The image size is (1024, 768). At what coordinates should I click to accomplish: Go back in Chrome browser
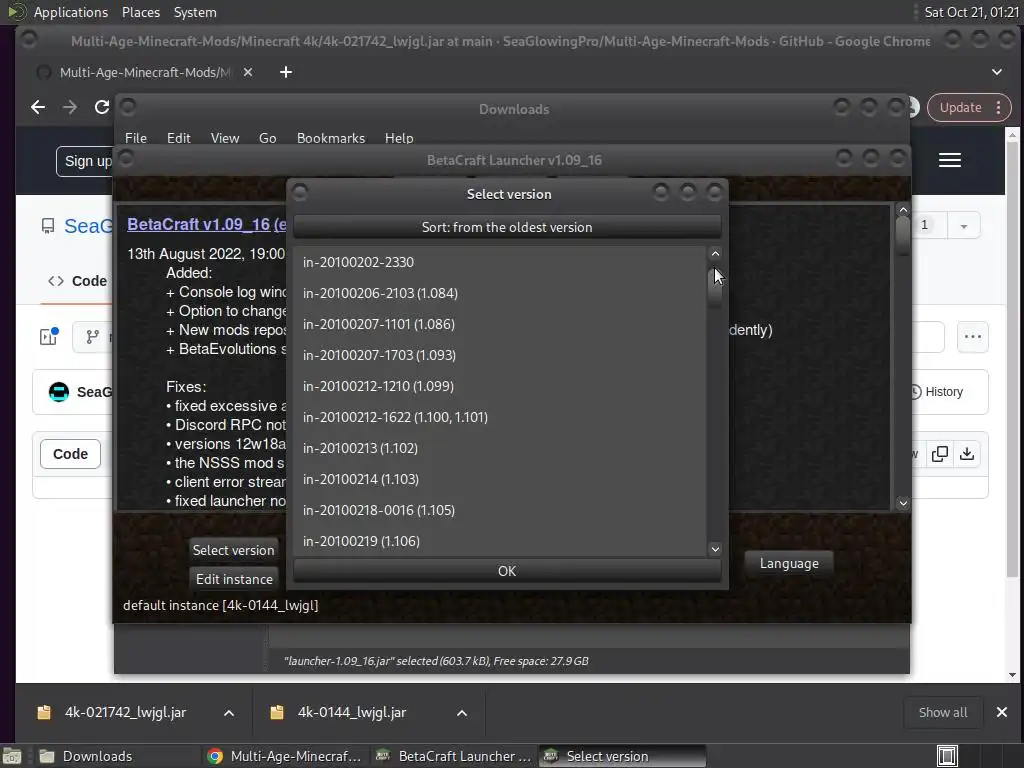(38, 107)
